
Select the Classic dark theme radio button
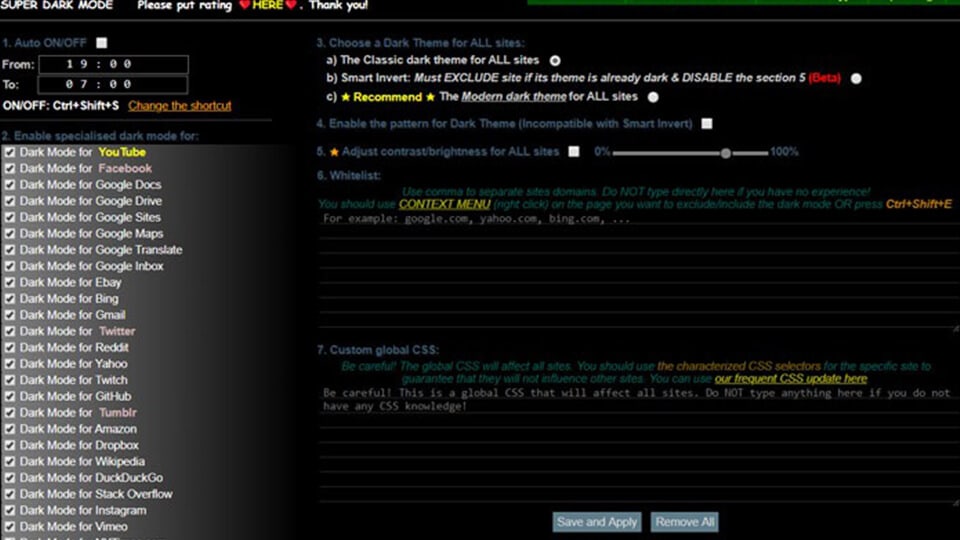pos(555,61)
